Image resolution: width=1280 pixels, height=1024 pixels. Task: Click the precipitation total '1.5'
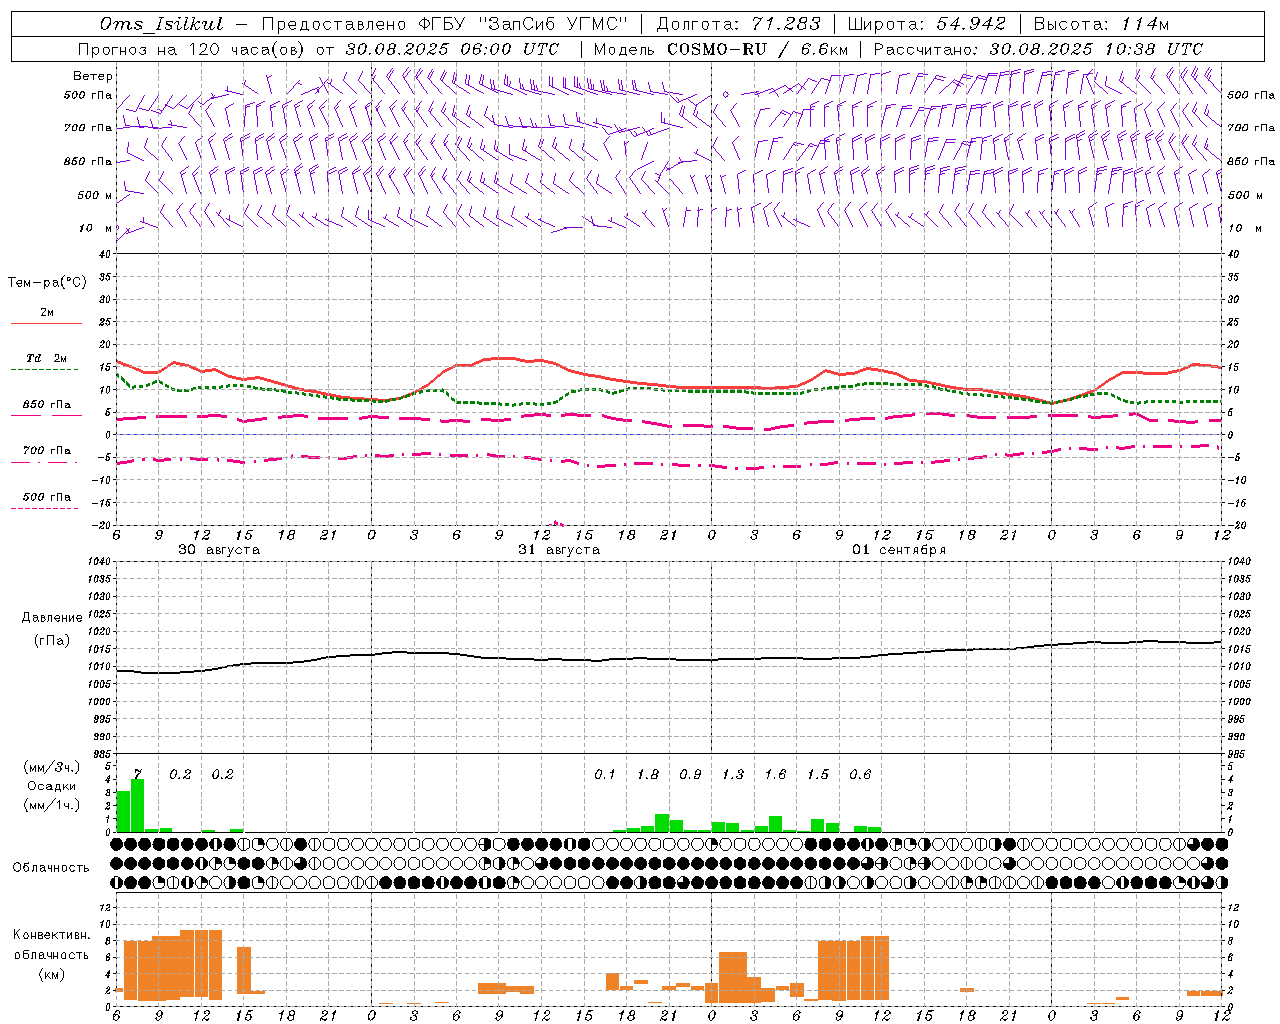[x=818, y=774]
